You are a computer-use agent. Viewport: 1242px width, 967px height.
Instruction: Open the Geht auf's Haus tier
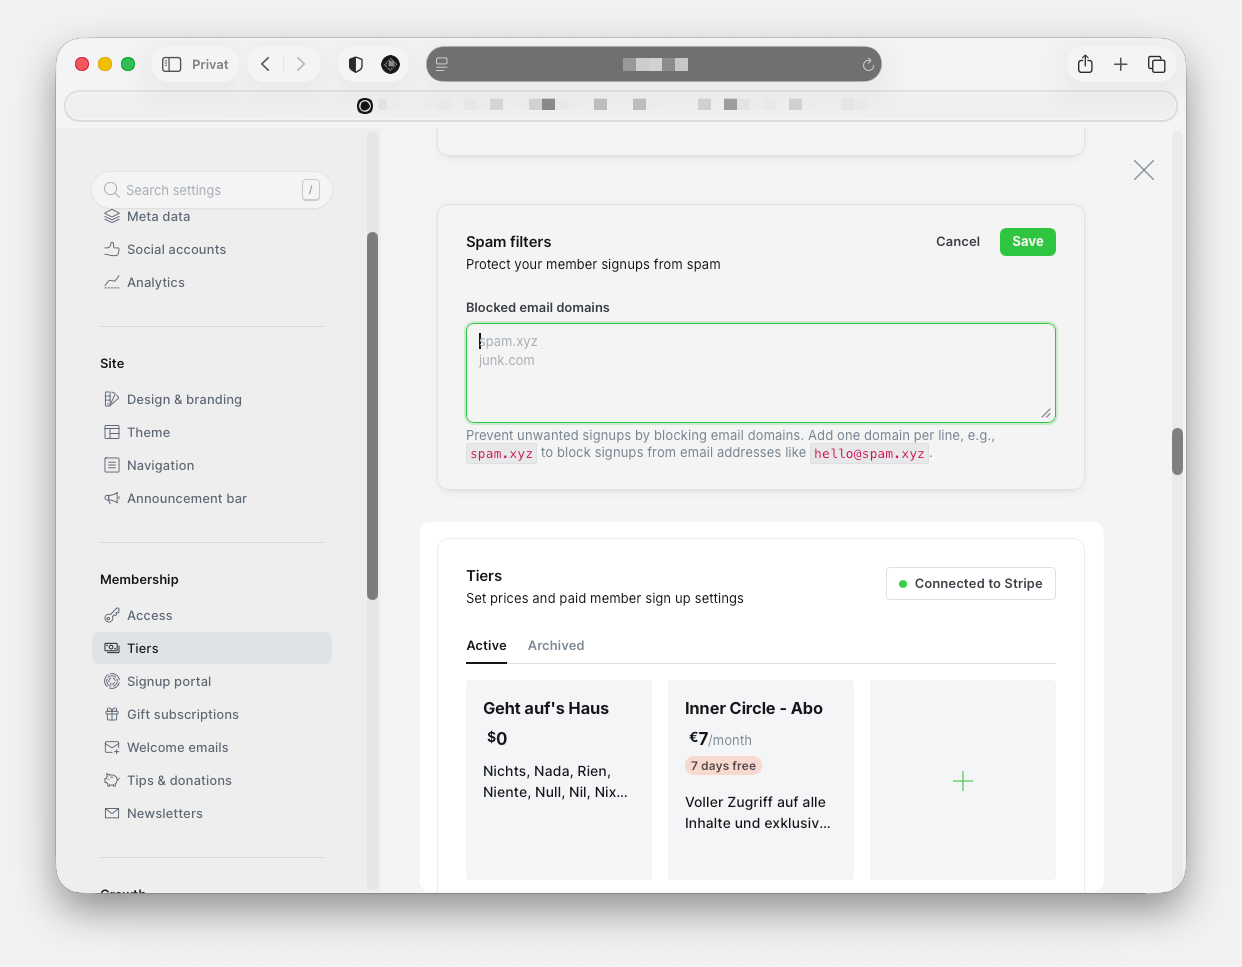559,780
